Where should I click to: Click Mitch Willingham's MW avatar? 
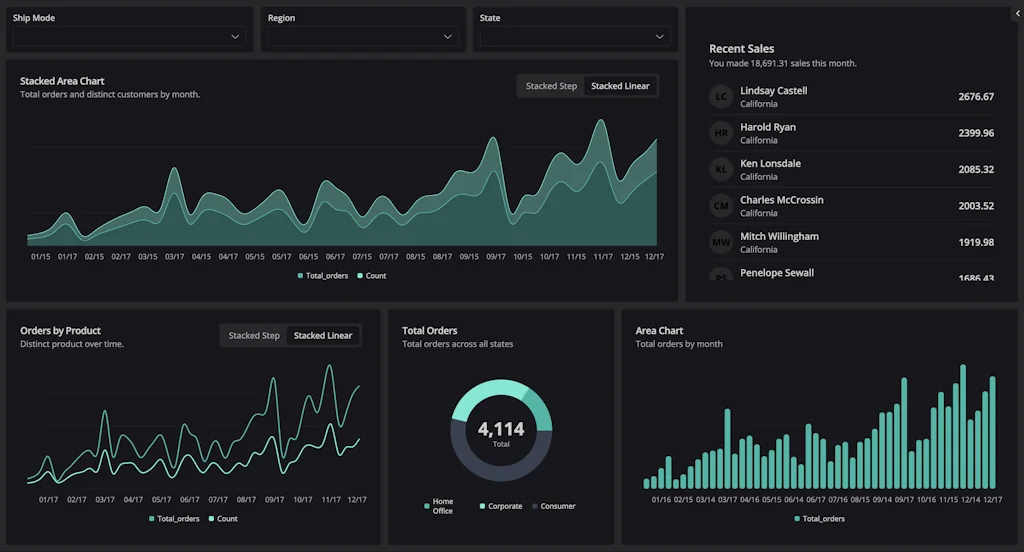(721, 242)
